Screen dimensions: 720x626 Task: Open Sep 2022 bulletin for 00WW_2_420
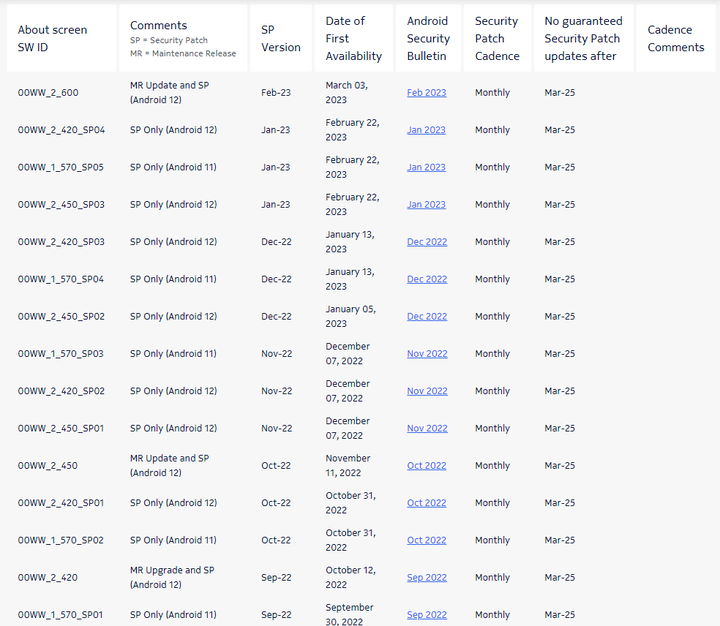pos(427,577)
